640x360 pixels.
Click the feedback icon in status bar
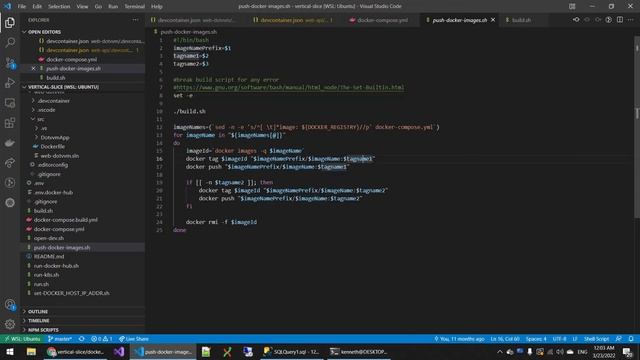[x=619, y=339]
